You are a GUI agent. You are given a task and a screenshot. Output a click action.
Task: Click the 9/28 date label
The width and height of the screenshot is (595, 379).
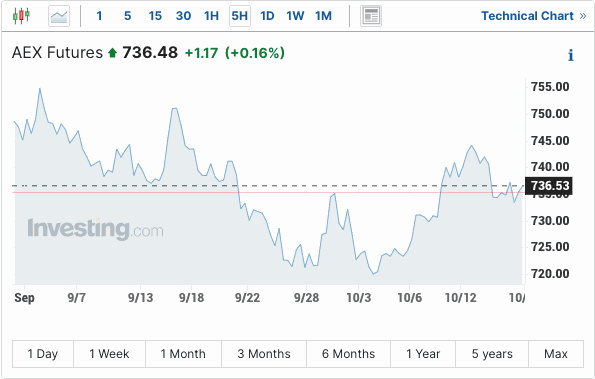307,298
